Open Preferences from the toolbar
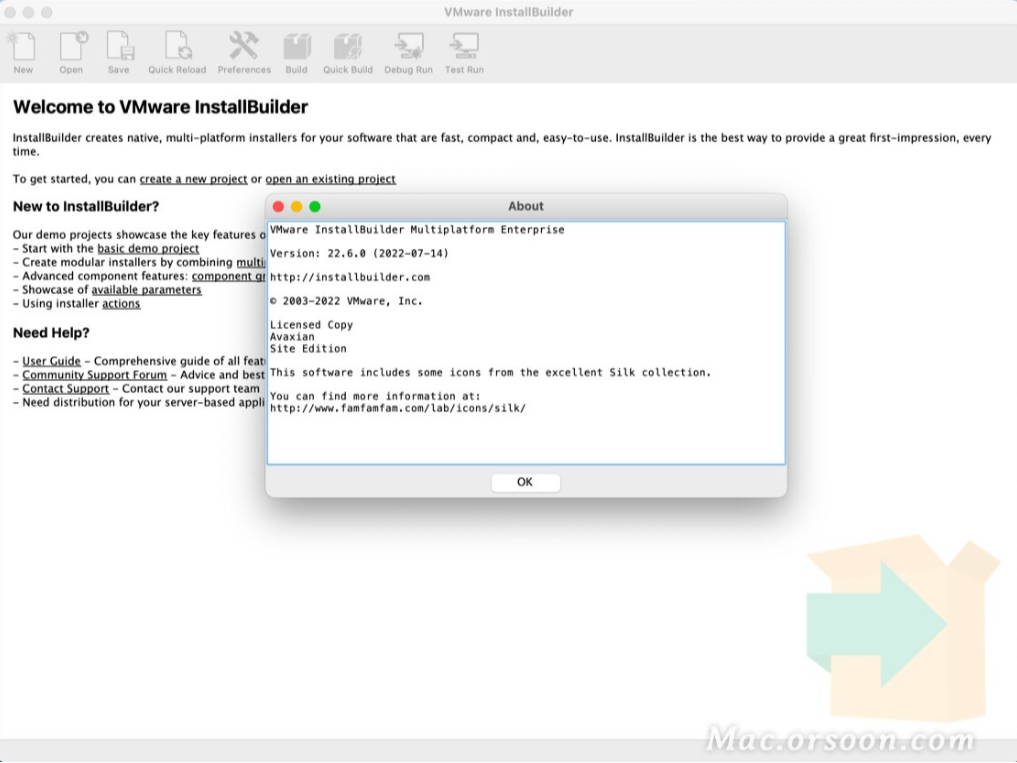 (x=244, y=53)
